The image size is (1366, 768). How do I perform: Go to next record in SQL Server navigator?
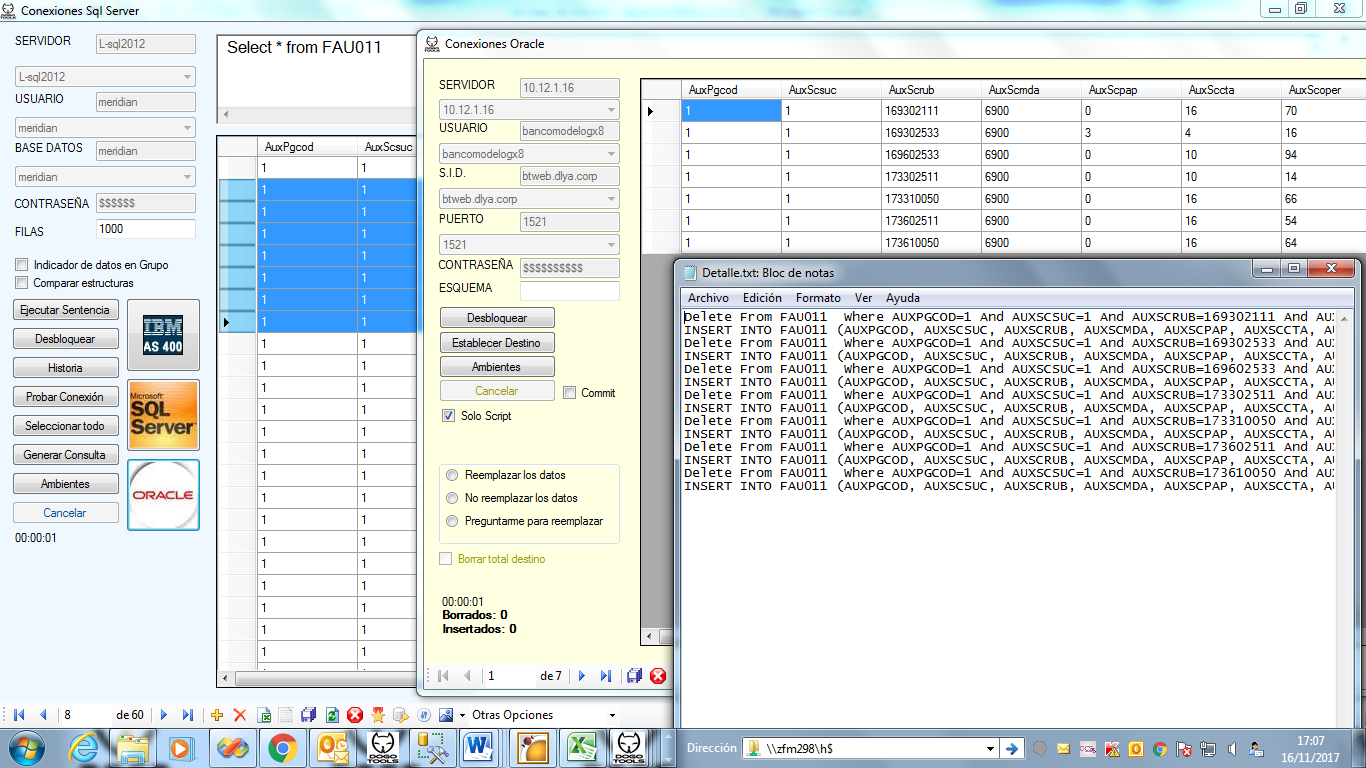[x=164, y=715]
